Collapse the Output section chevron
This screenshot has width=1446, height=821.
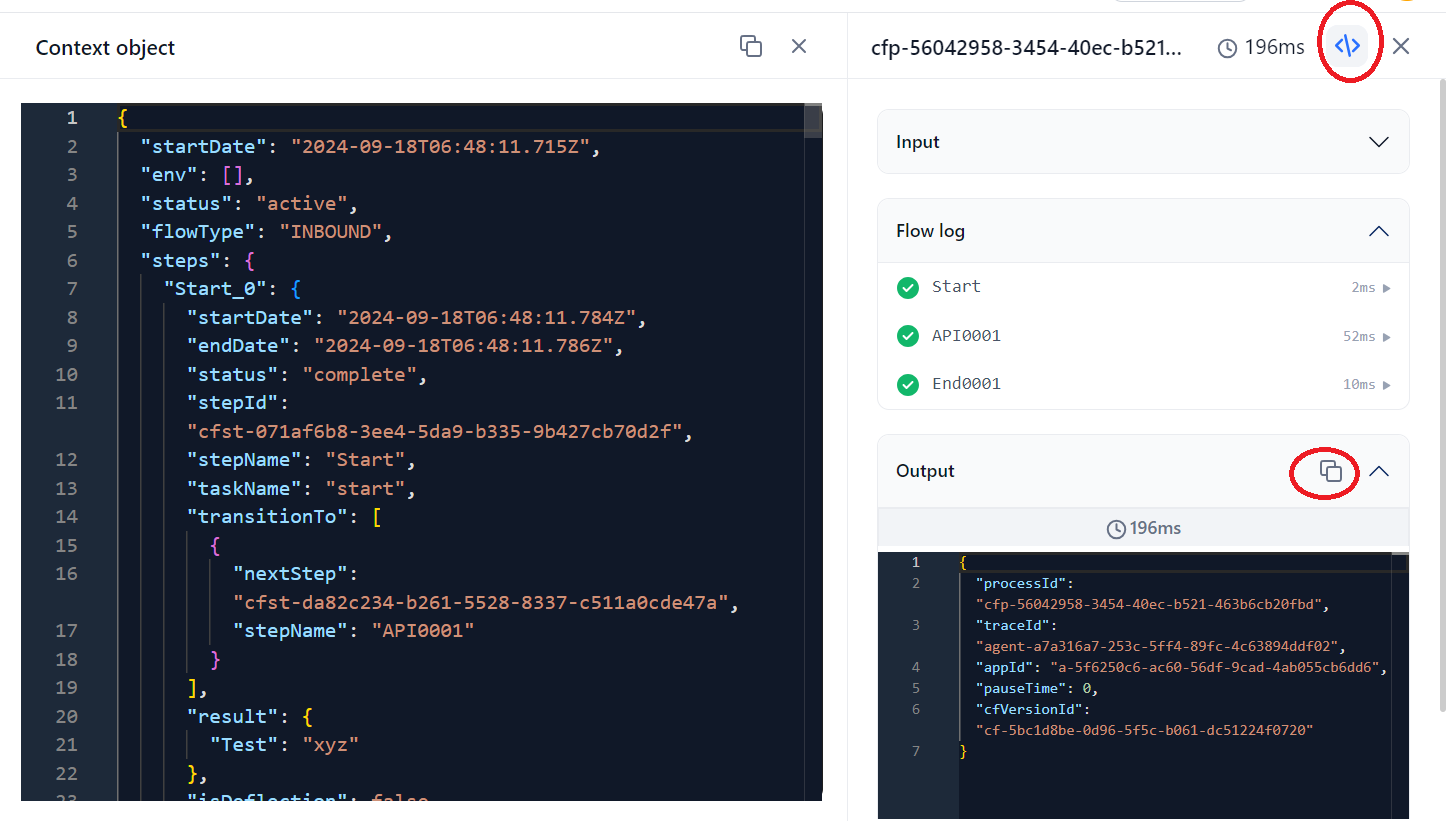(1379, 471)
